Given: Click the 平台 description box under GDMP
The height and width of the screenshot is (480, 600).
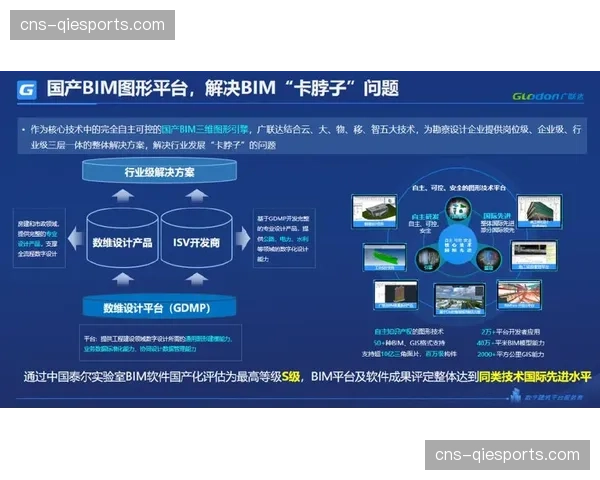Looking at the screenshot, I should pyautogui.click(x=160, y=343).
